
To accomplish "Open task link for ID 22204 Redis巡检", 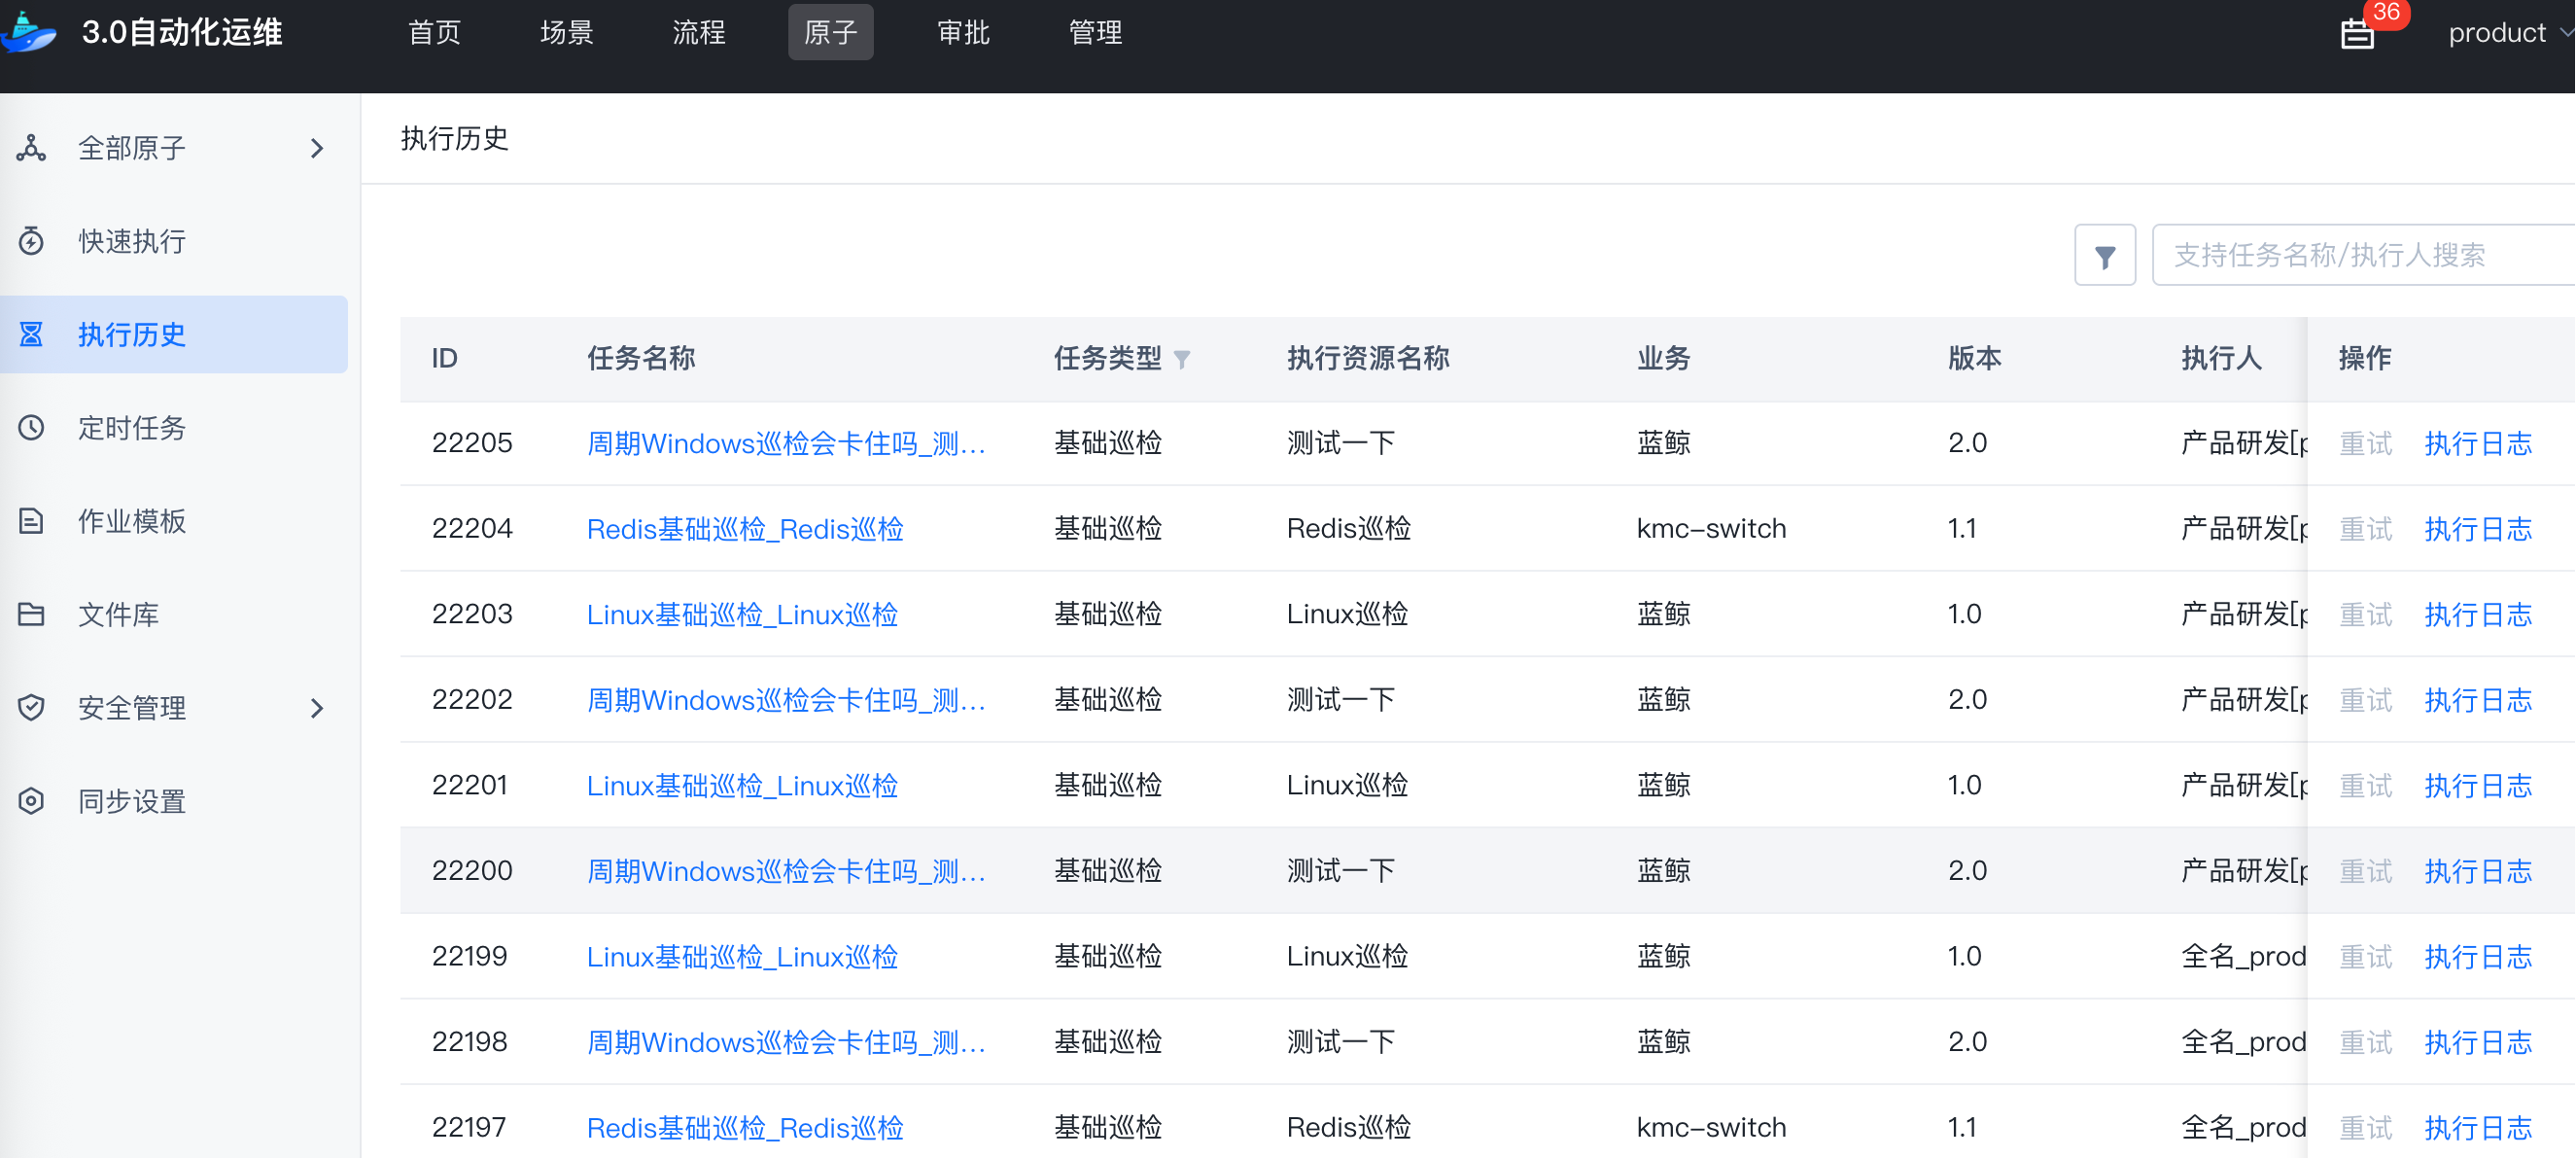I will coord(744,529).
